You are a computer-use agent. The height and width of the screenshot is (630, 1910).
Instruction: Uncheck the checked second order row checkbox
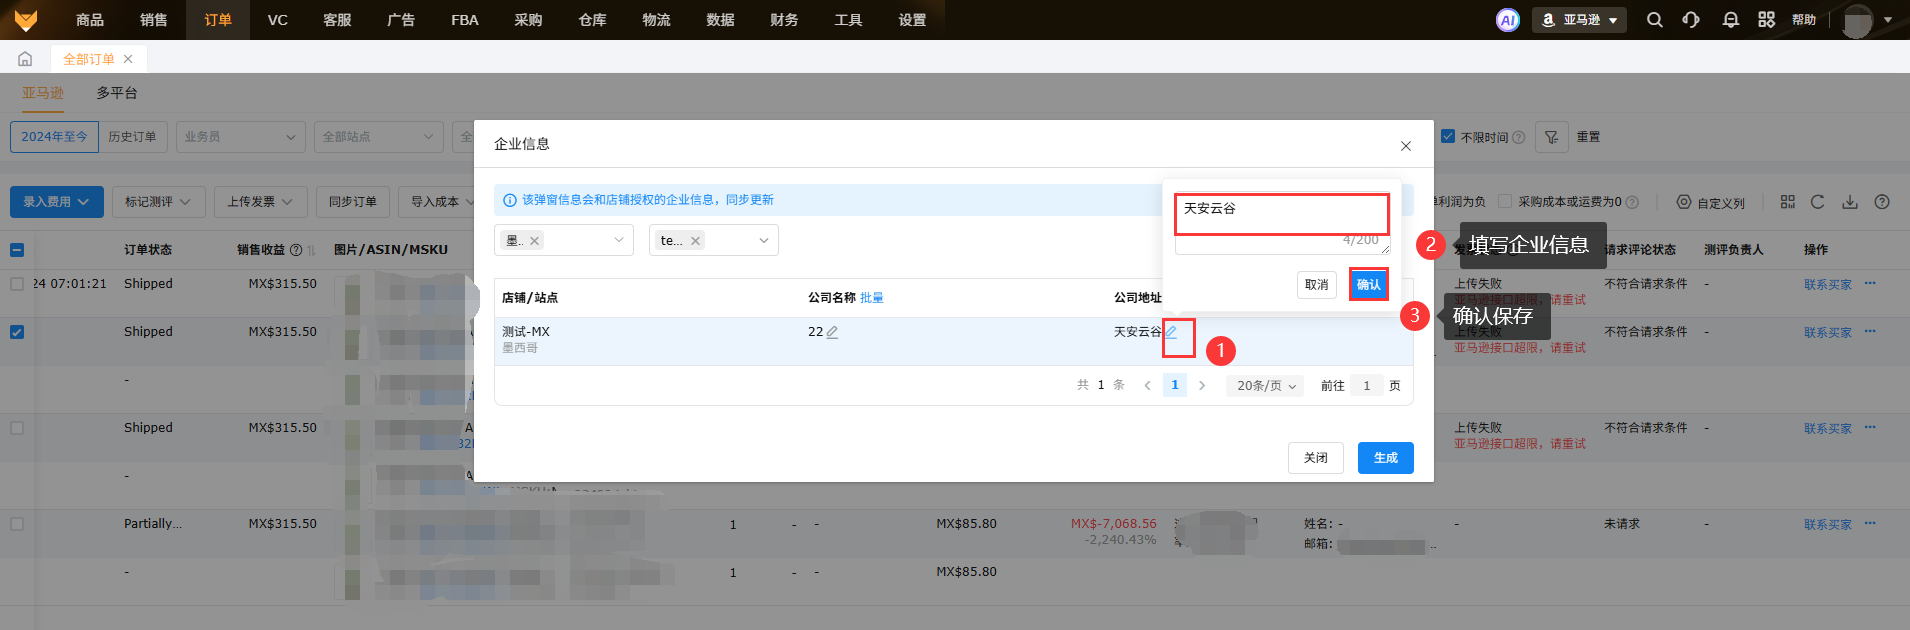[17, 332]
